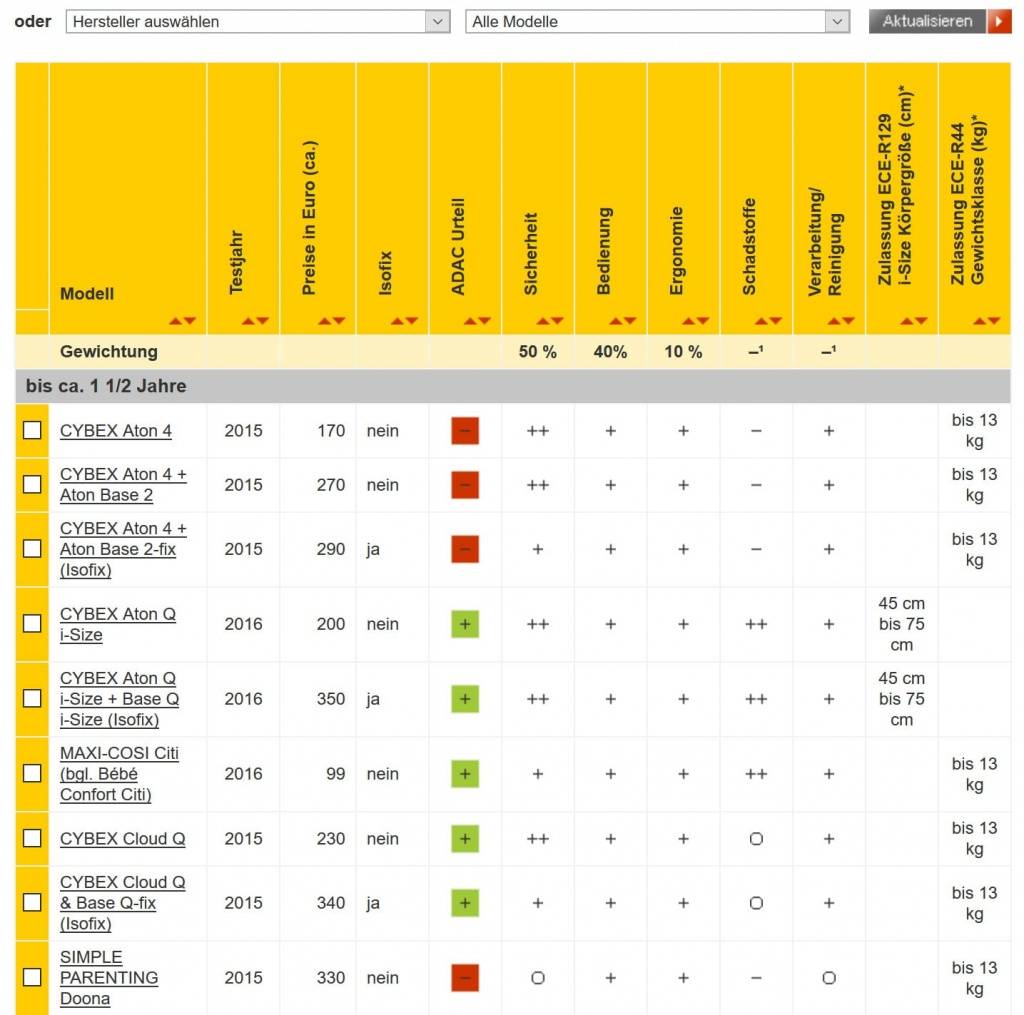Click the up sort arrow under Ergonomie
Image resolution: width=1024 pixels, height=1015 pixels.
(688, 321)
